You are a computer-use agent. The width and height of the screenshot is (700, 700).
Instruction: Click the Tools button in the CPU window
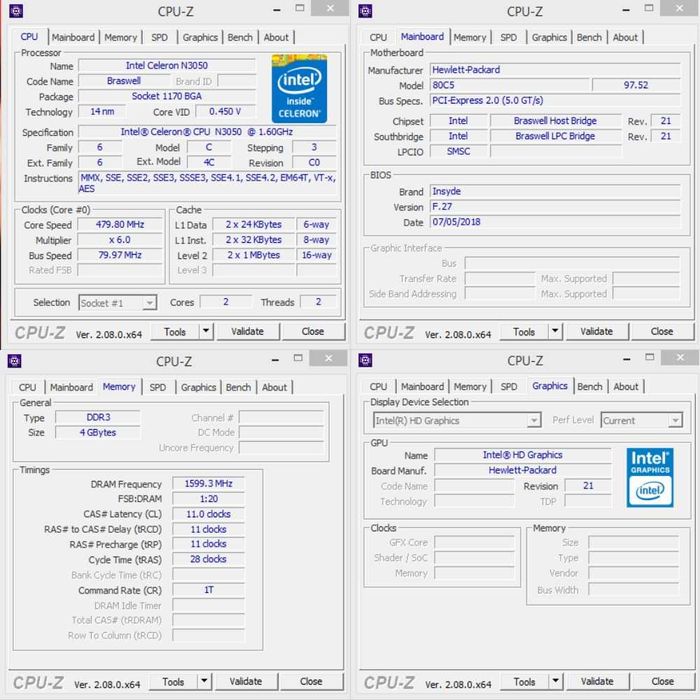(175, 332)
